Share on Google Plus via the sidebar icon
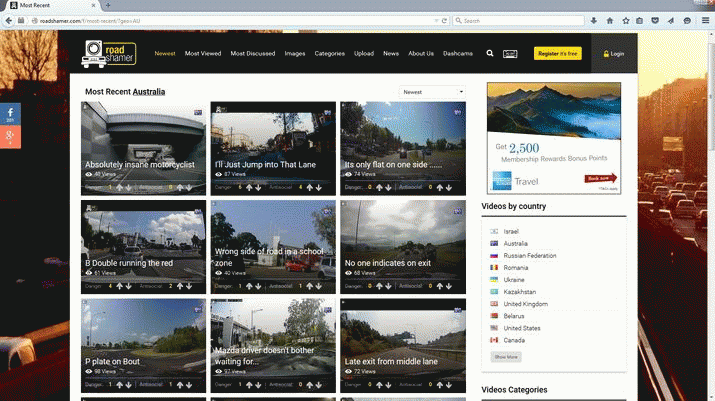 tap(10, 136)
